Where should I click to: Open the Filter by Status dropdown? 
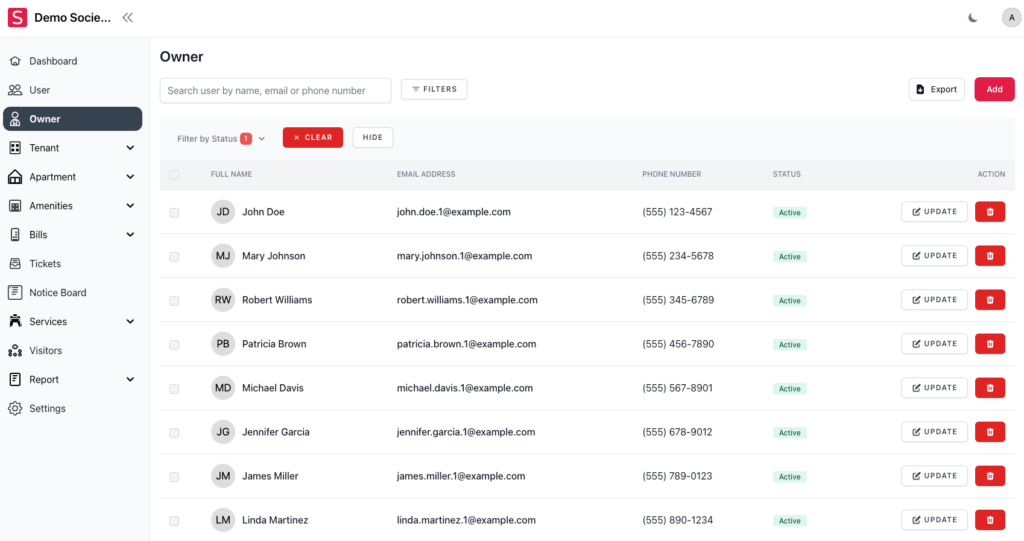point(221,139)
